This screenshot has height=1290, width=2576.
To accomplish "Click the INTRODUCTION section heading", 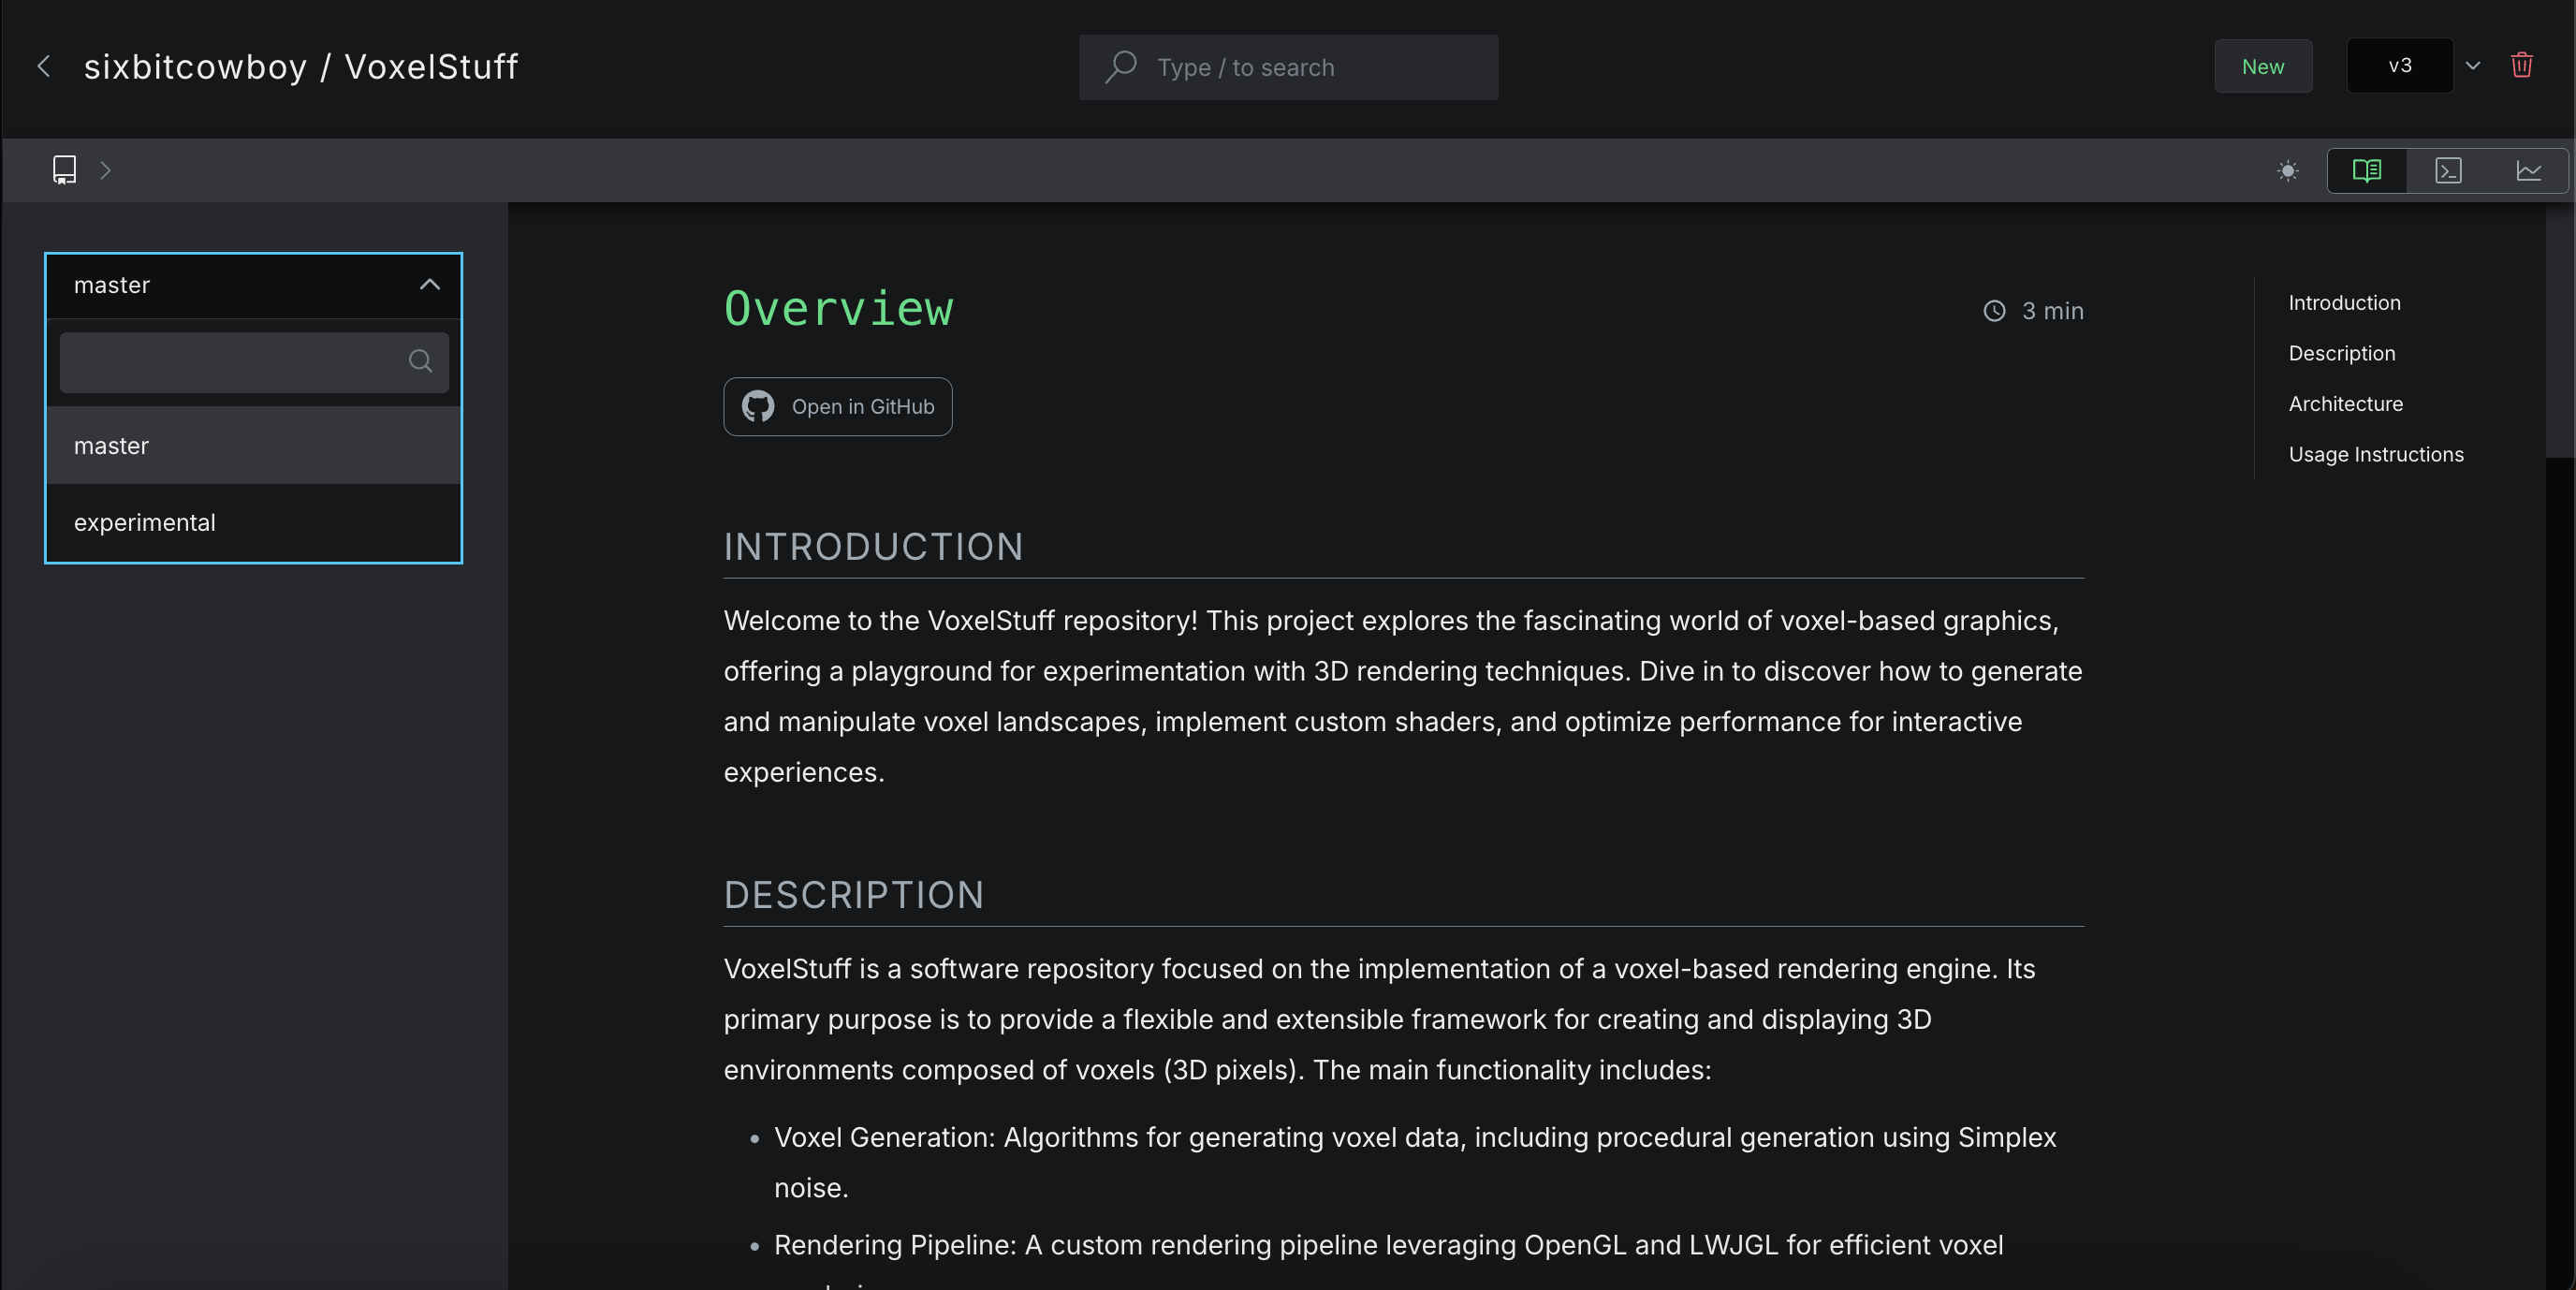I will click(873, 546).
